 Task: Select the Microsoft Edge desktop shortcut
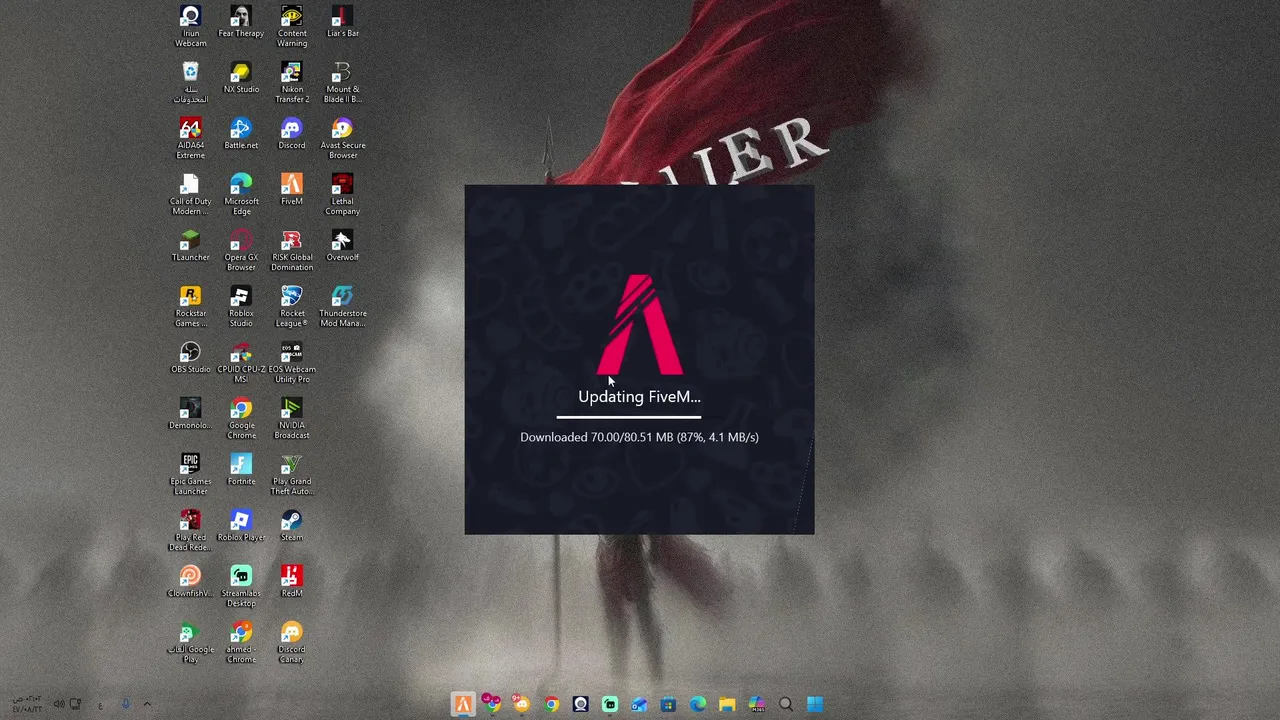241,194
